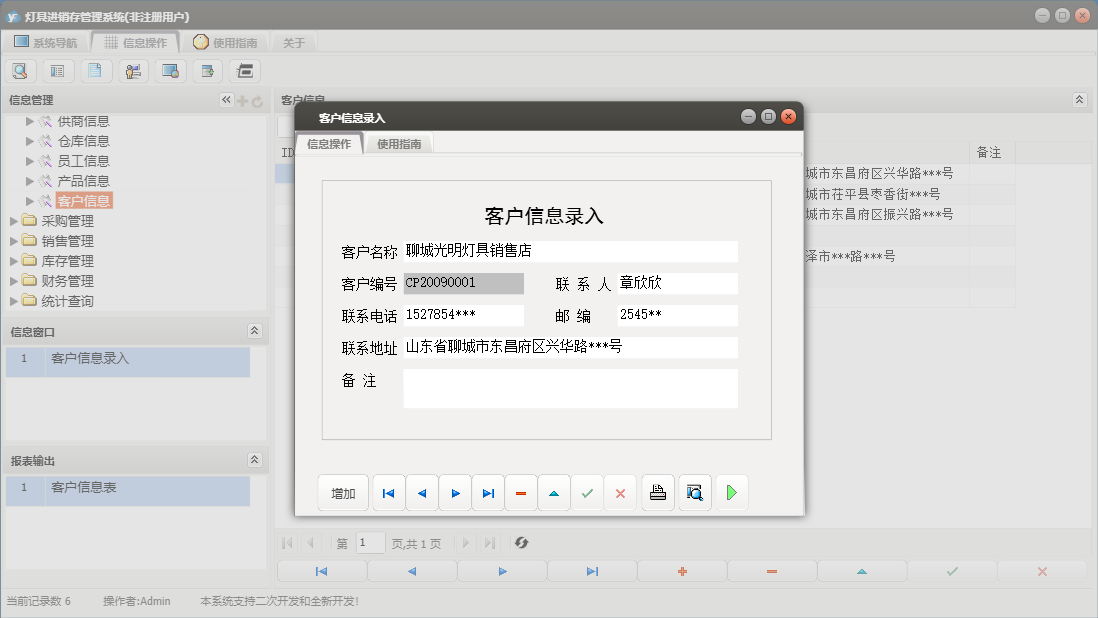This screenshot has width=1098, height=618.
Task: Click the page number input field at the bottom
Action: [370, 542]
